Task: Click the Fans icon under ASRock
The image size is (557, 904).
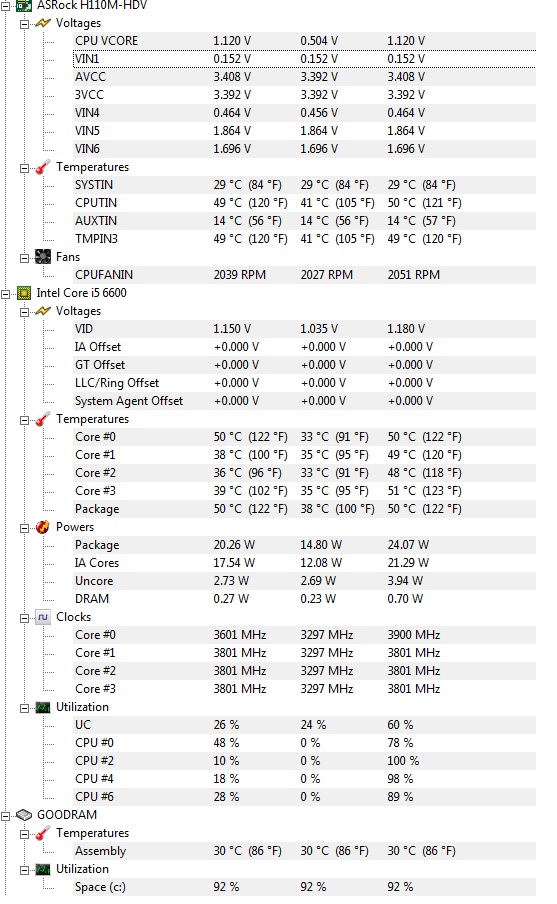Action: pyautogui.click(x=43, y=257)
